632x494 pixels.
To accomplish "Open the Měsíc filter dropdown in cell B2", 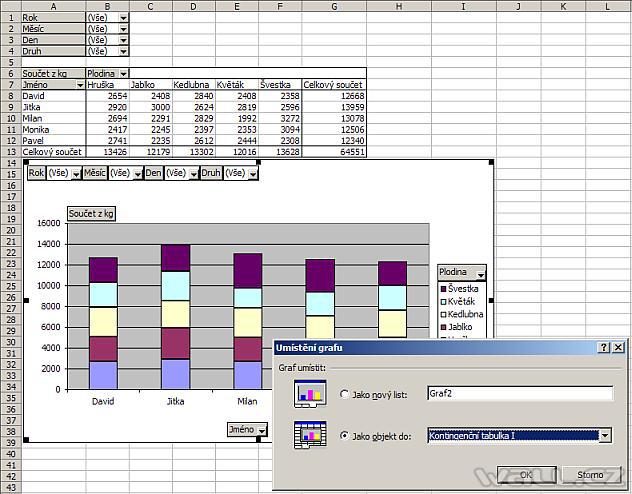I will pyautogui.click(x=123, y=29).
